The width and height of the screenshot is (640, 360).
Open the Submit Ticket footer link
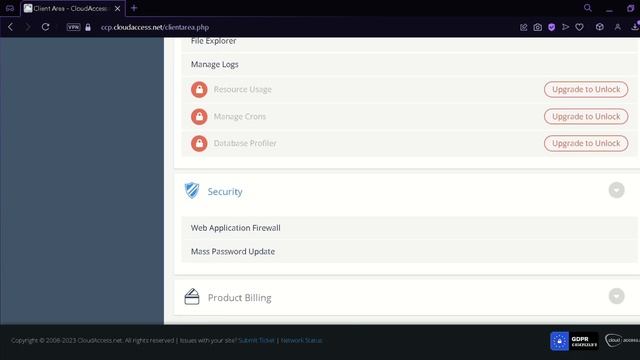[256, 340]
